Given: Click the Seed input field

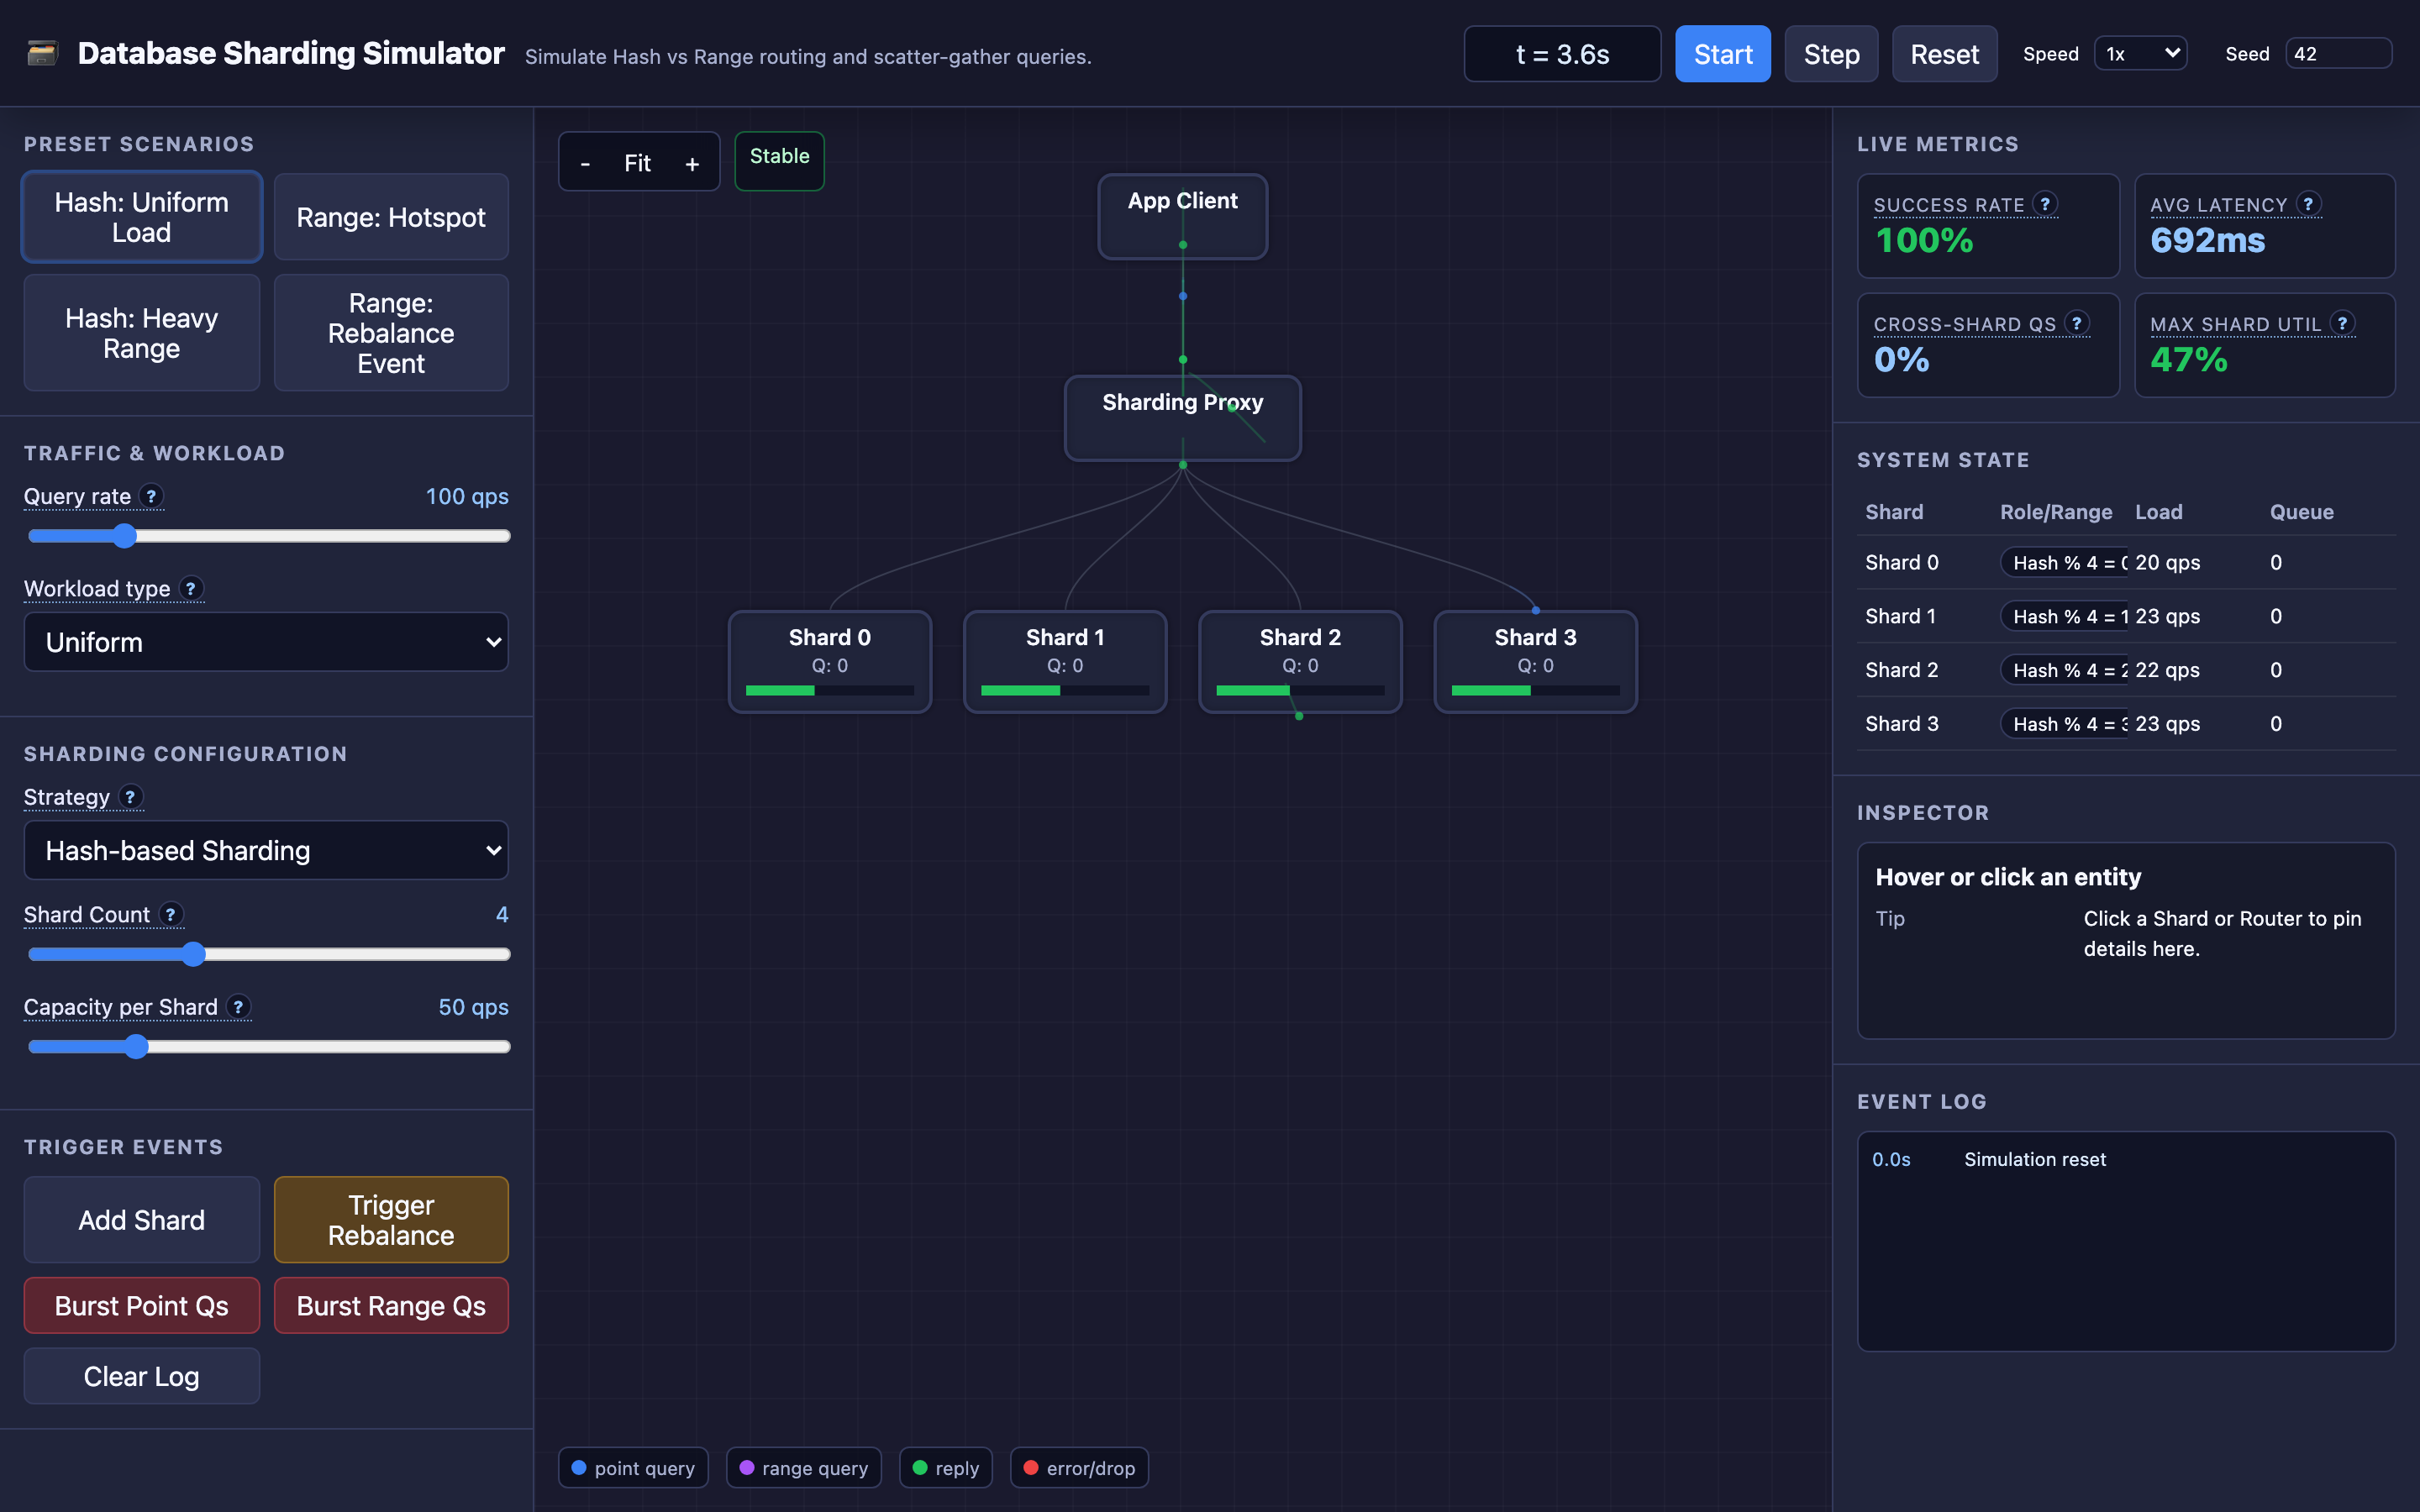Looking at the screenshot, I should pos(2338,54).
